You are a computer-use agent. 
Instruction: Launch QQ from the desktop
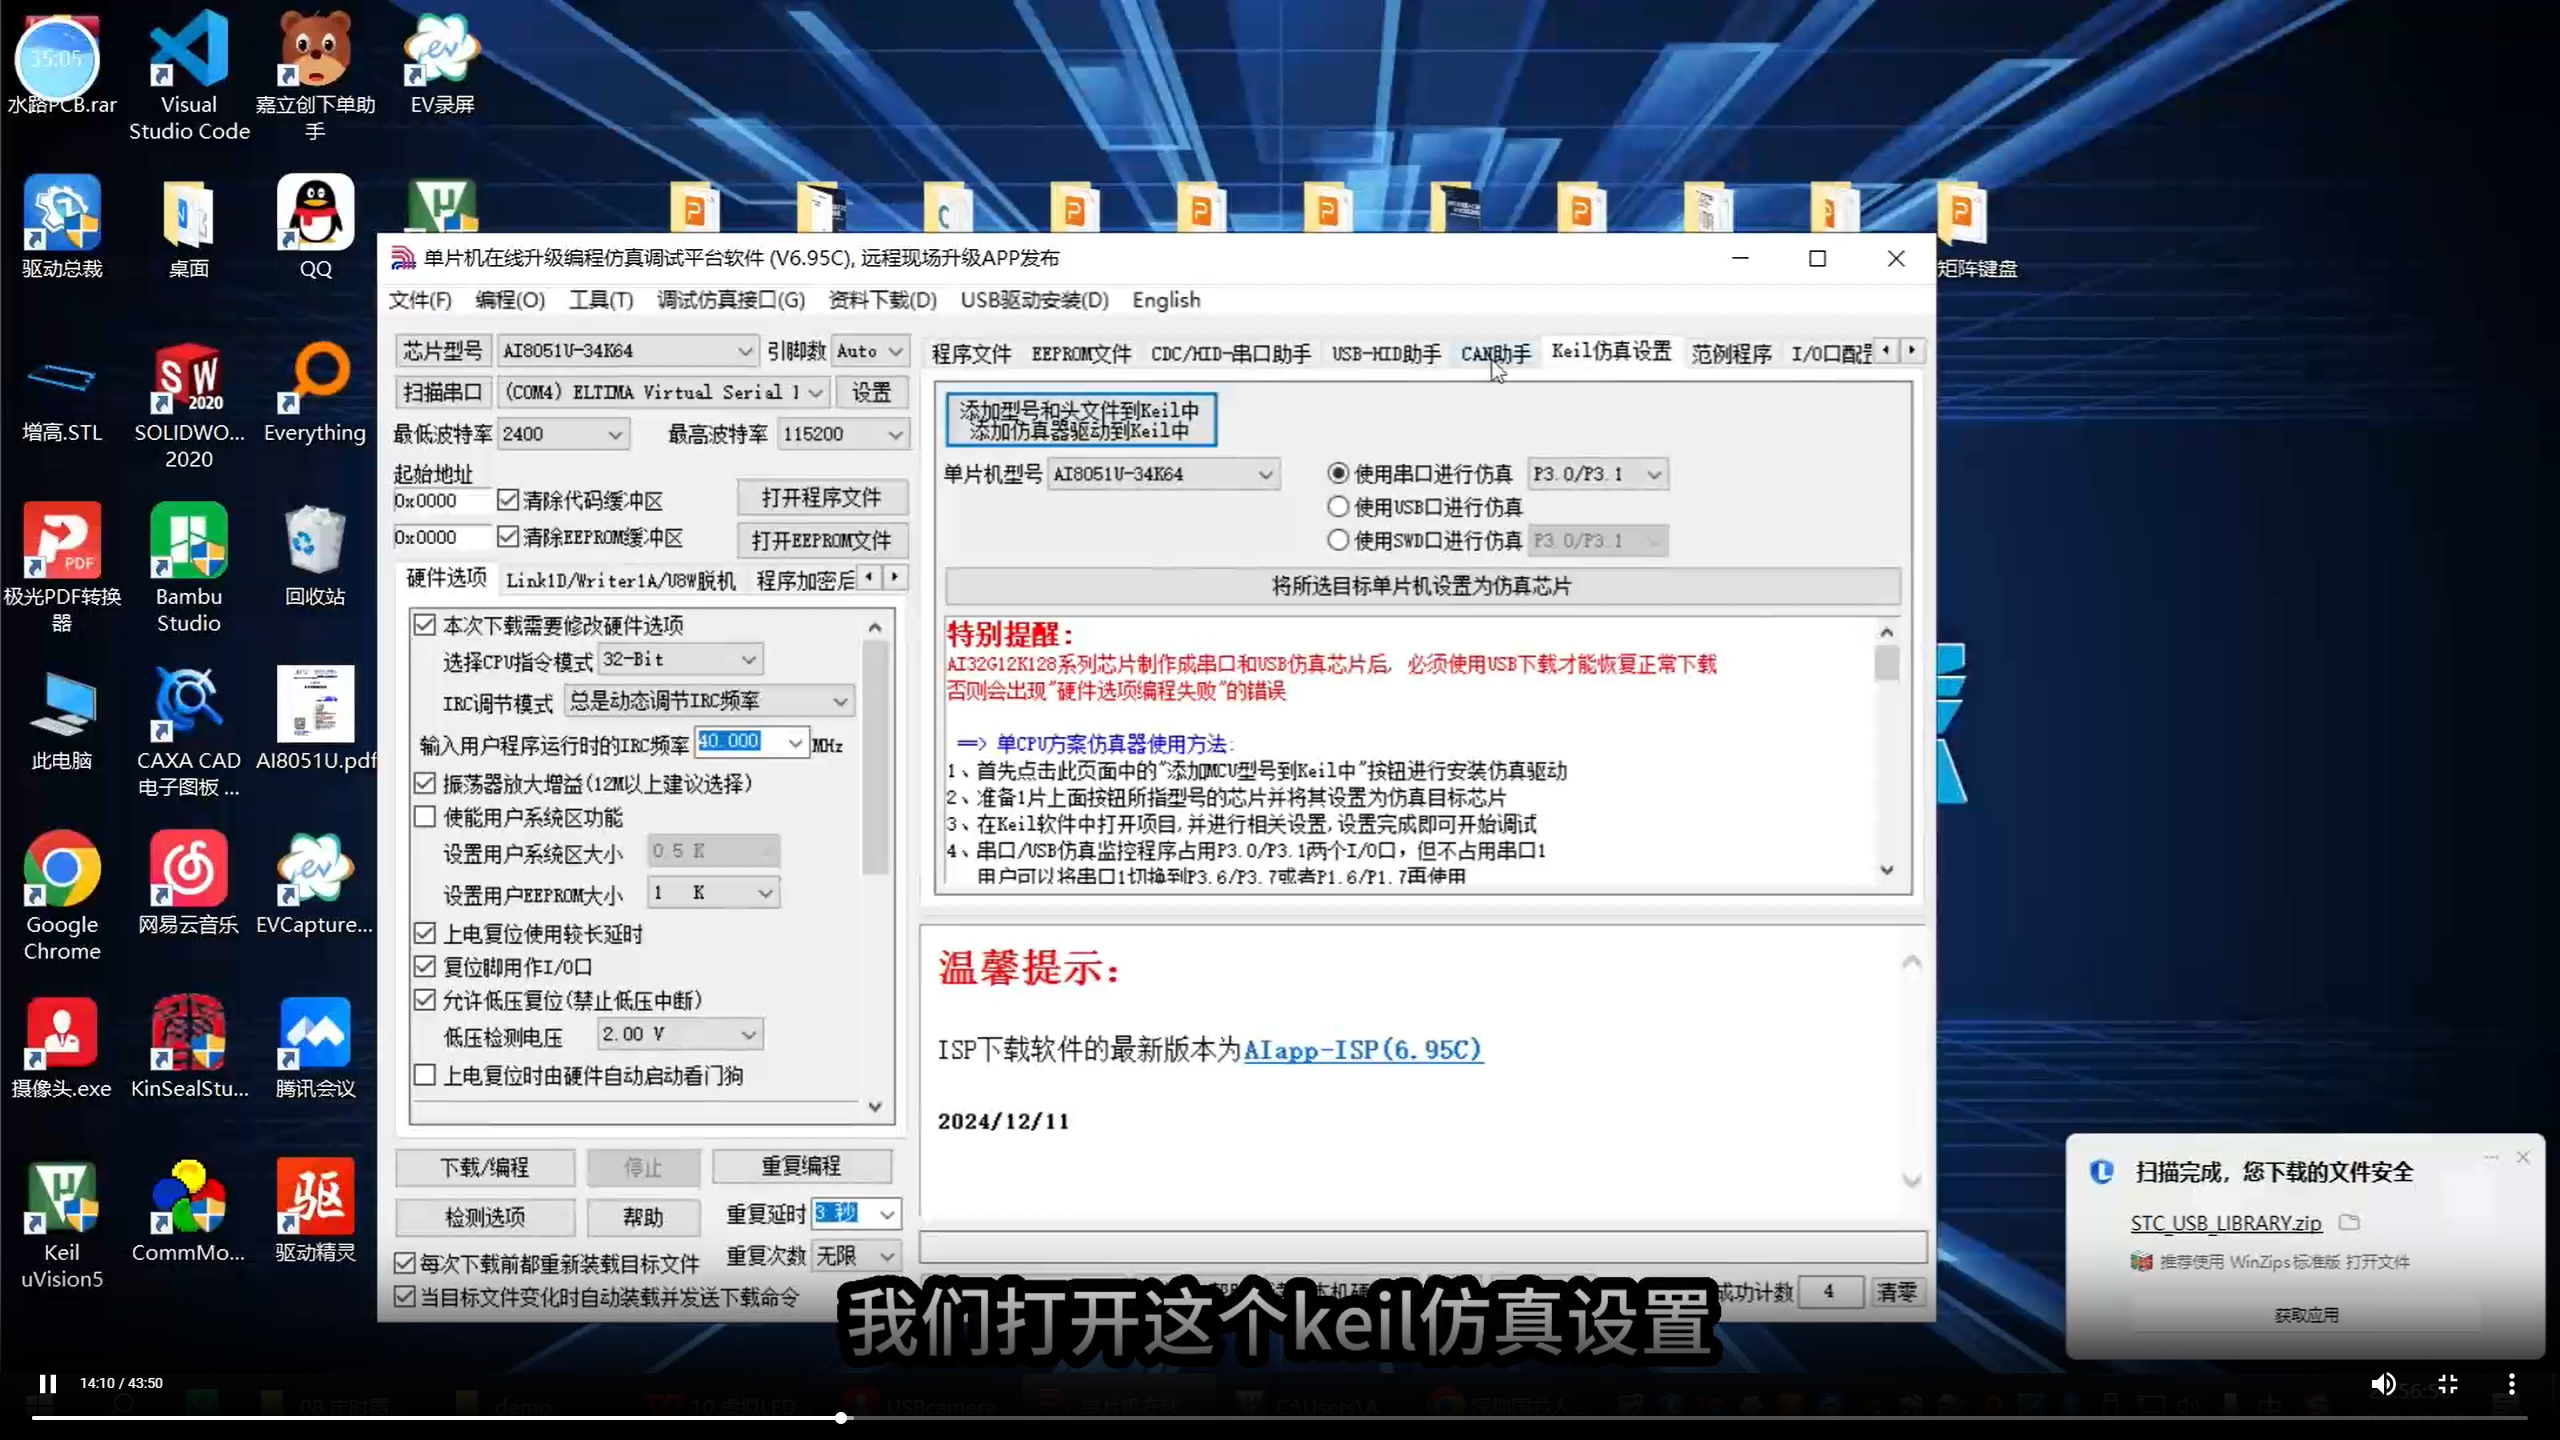(x=314, y=212)
